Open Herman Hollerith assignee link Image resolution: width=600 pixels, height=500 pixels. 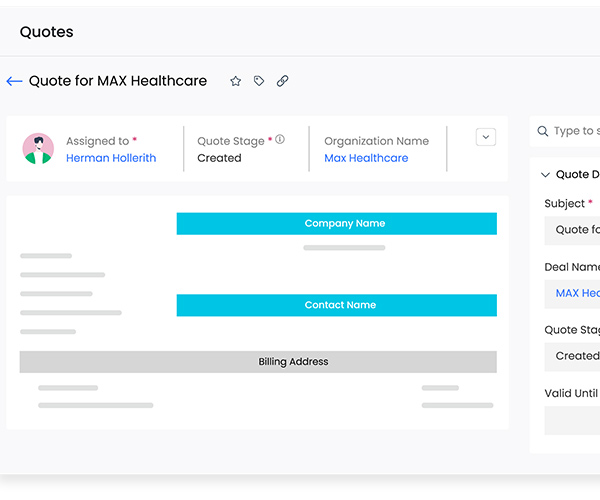point(111,158)
